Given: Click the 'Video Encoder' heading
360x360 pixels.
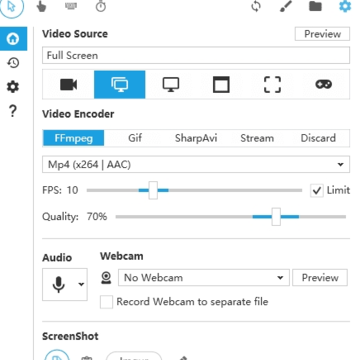Looking at the screenshot, I should tap(78, 114).
